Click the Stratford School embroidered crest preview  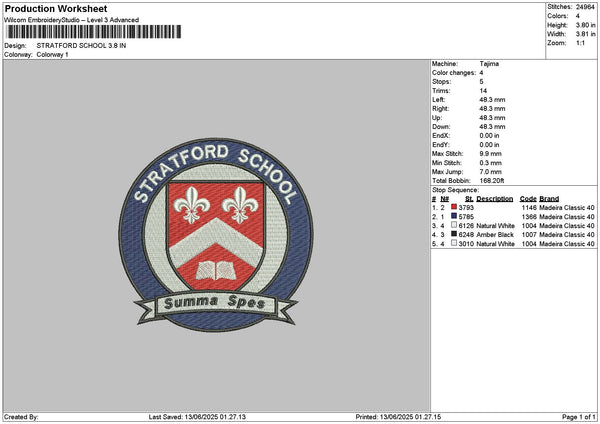pos(216,235)
